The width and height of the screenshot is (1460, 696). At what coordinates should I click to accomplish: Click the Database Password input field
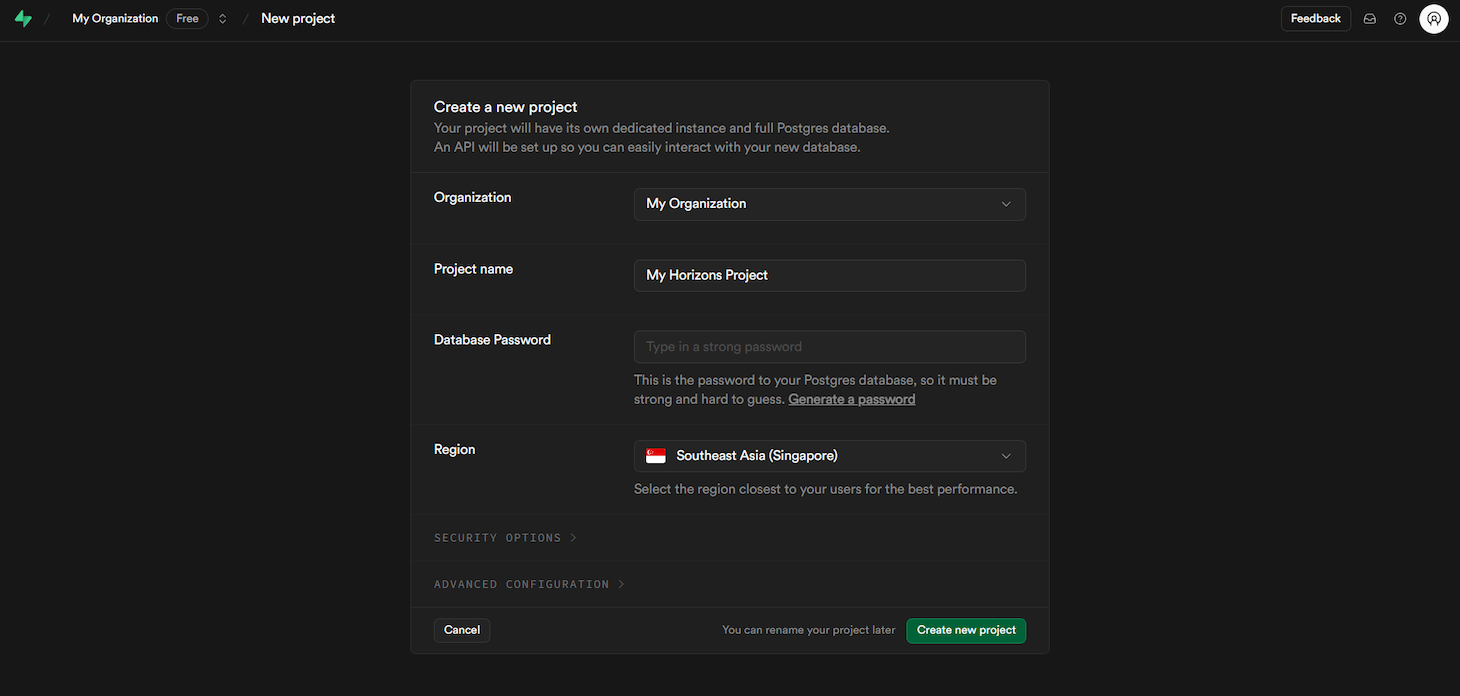tap(830, 346)
